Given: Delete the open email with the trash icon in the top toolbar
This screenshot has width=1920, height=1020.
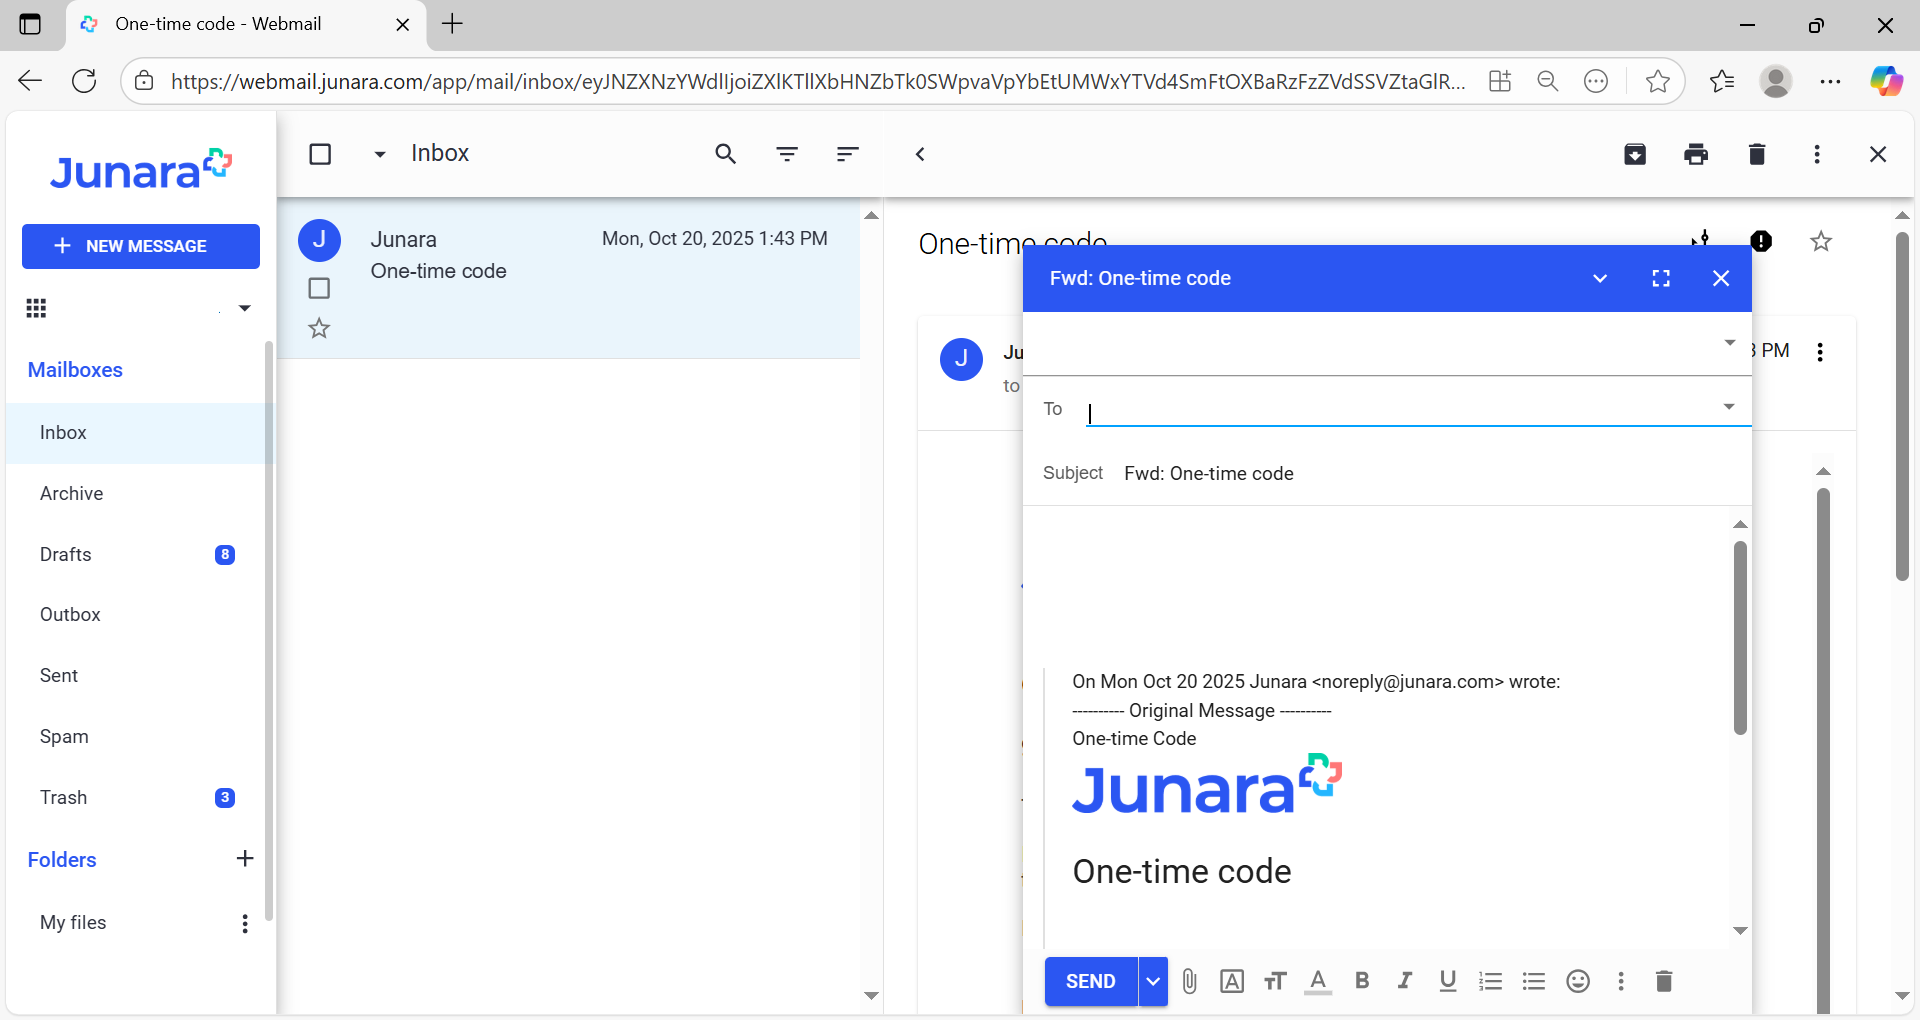Looking at the screenshot, I should tap(1757, 154).
